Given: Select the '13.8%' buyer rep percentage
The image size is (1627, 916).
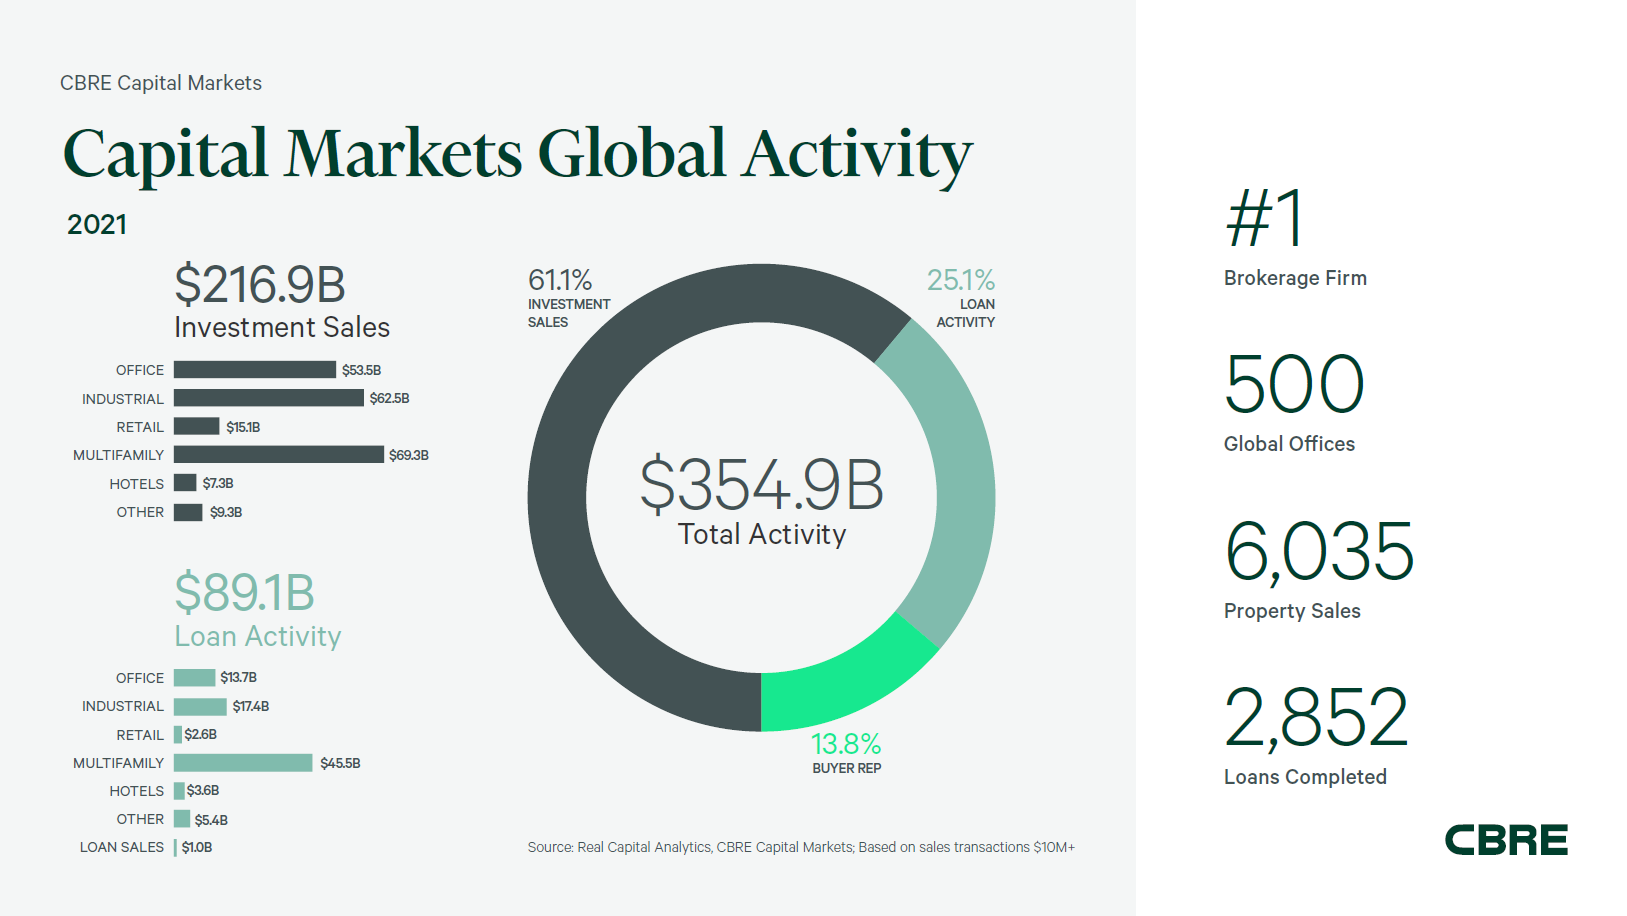Looking at the screenshot, I should click(846, 744).
